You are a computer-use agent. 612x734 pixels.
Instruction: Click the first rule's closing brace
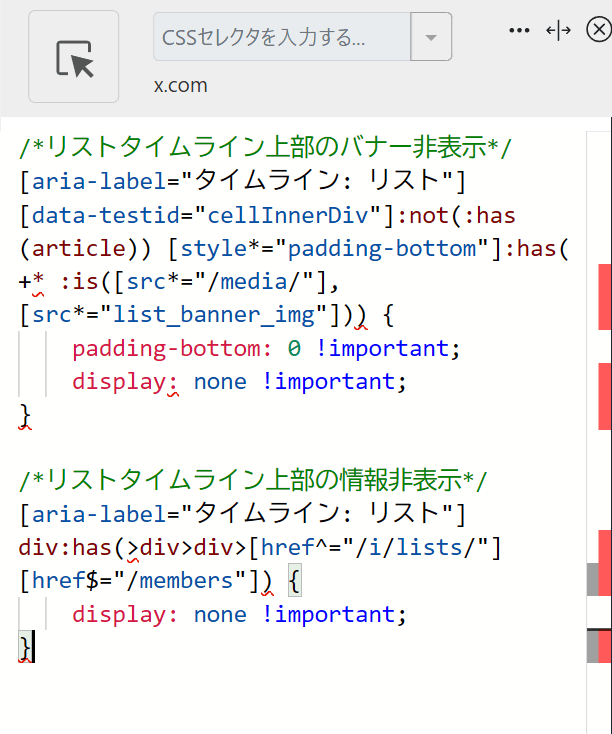coord(25,415)
